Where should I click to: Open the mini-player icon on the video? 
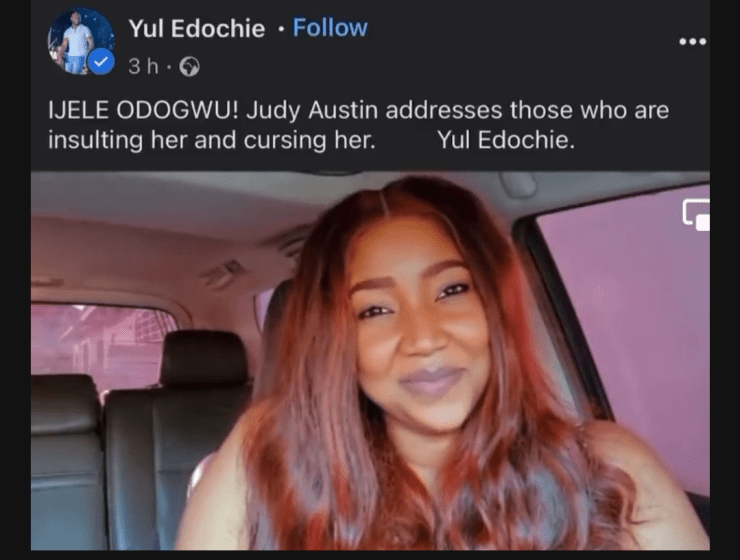697,214
